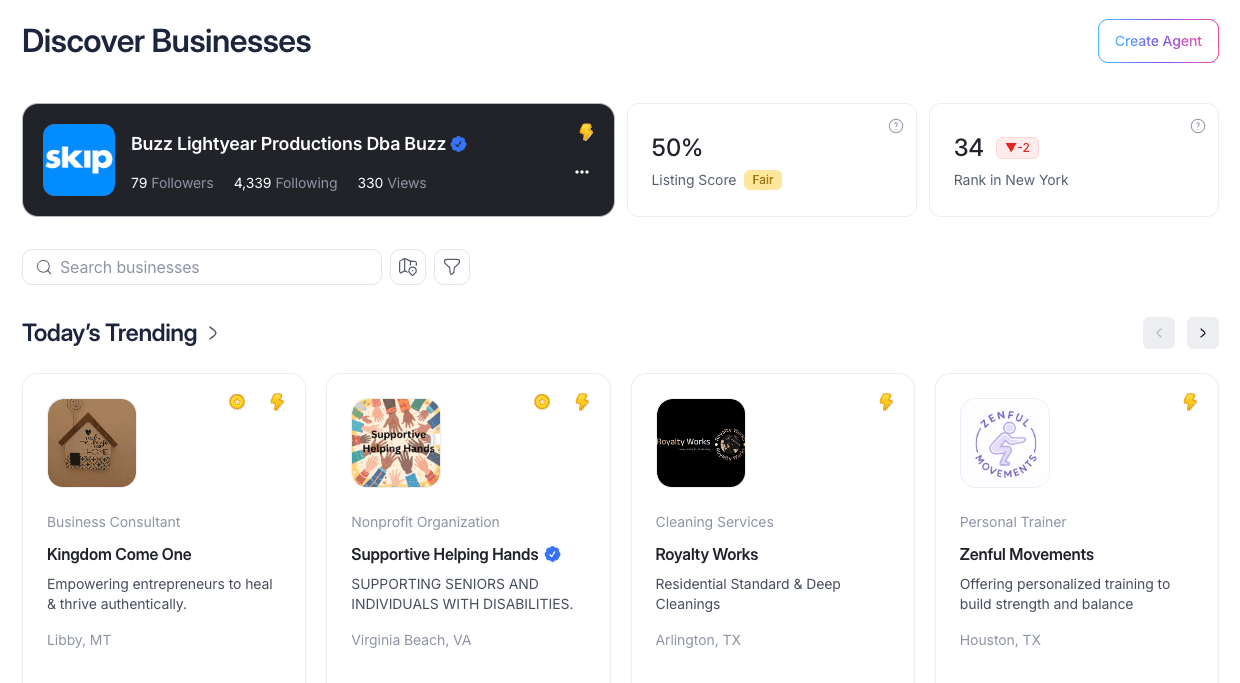Viewport: 1240px width, 683px height.
Task: Open the Kingdom Come One business listing
Action: coord(119,554)
